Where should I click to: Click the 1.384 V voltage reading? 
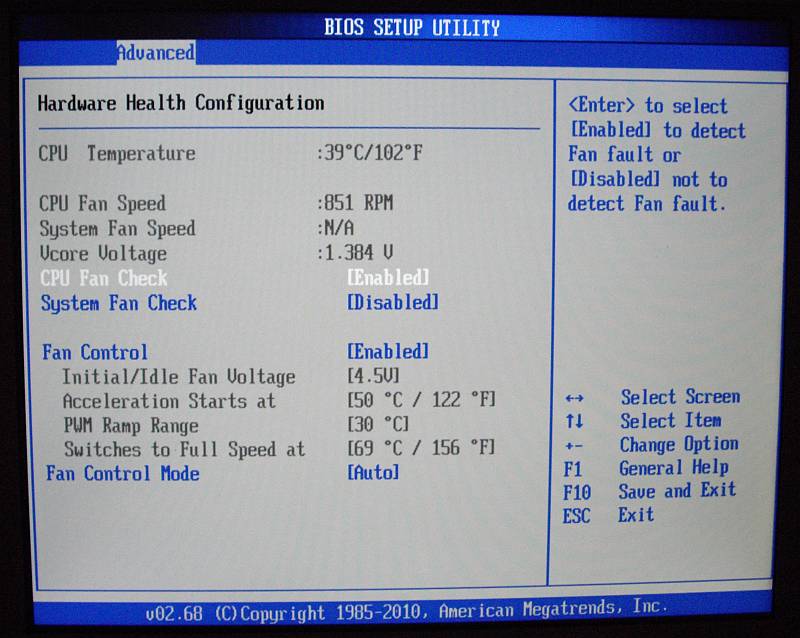(355, 252)
